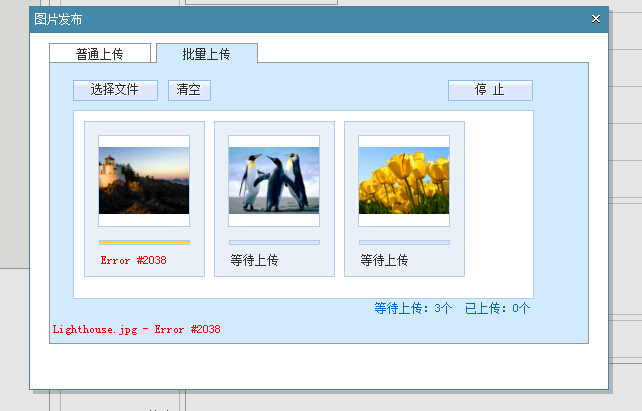The width and height of the screenshot is (642, 411).
Task: Select the 批量上传 tab
Action: click(206, 54)
